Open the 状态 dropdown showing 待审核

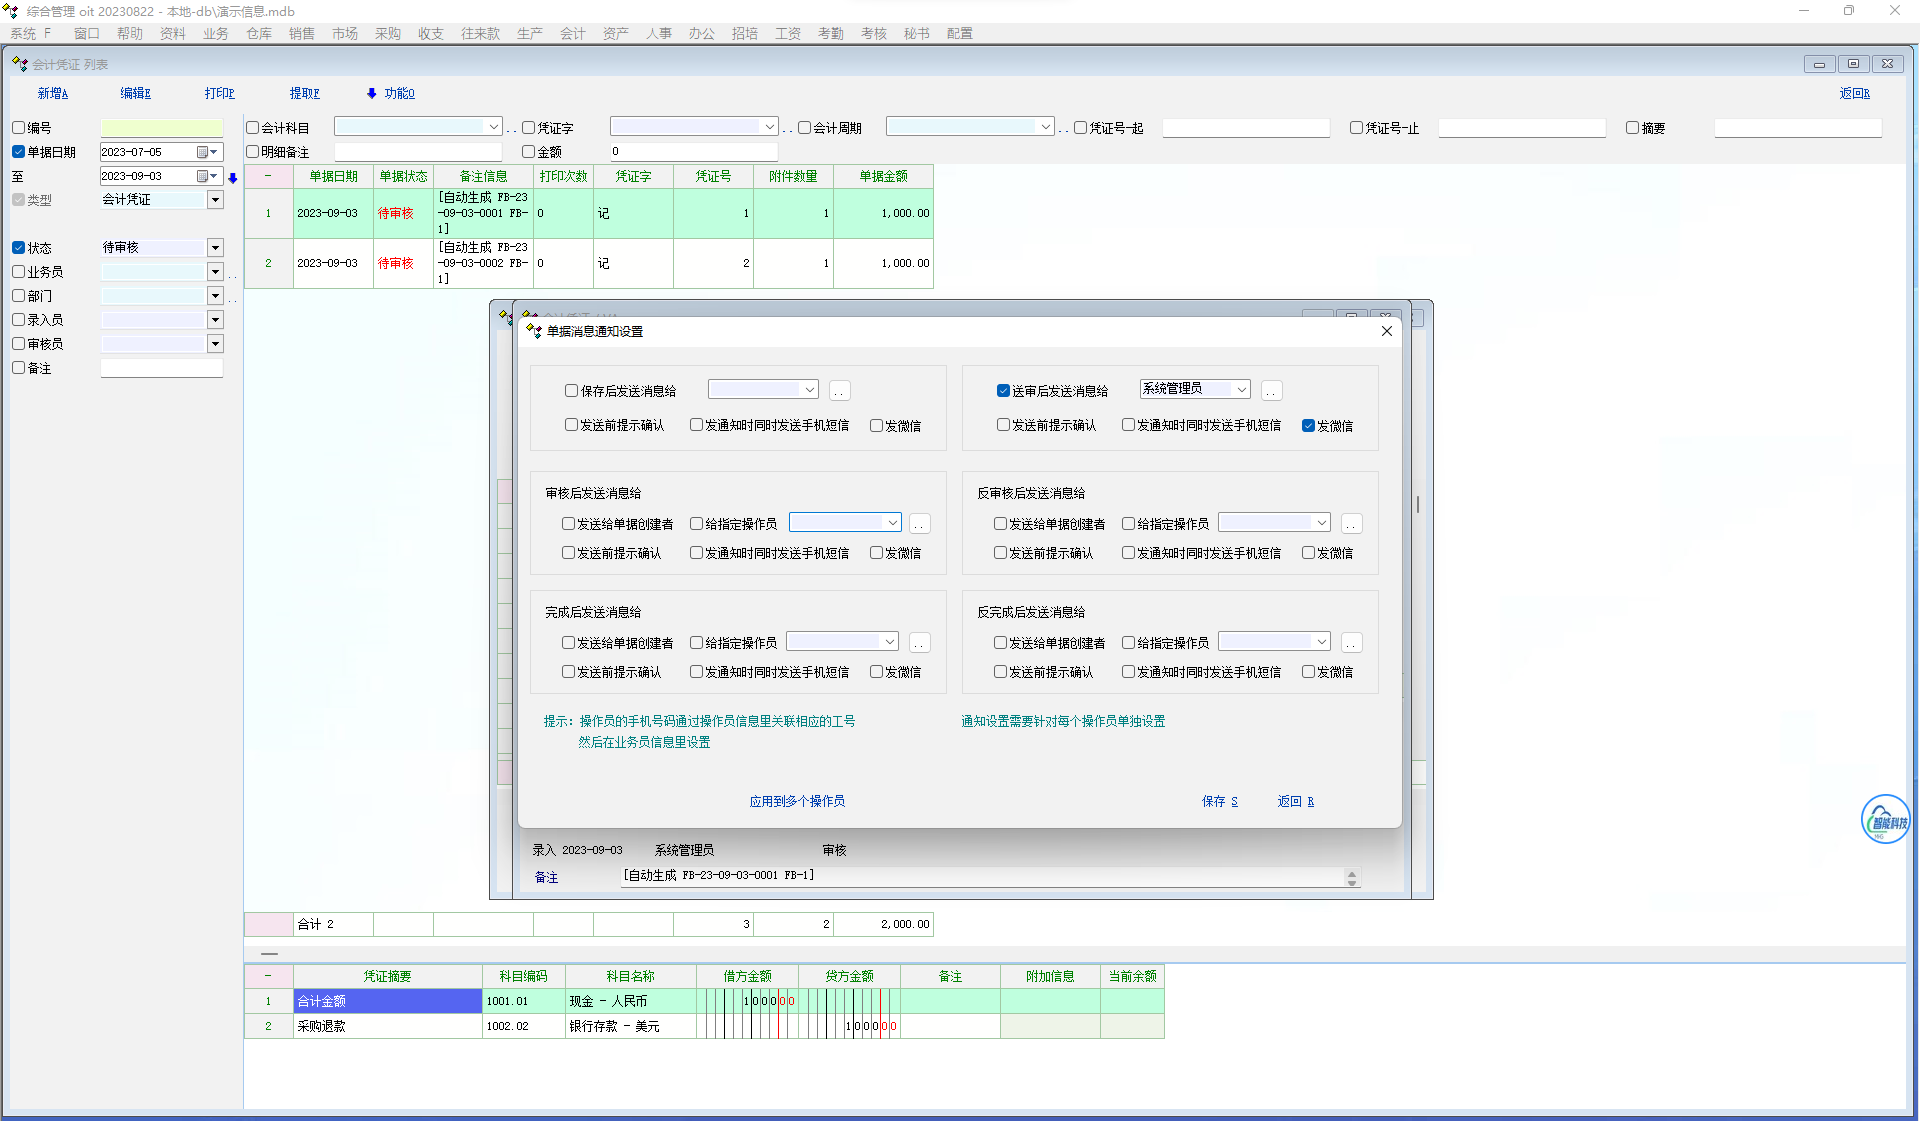pyautogui.click(x=215, y=248)
